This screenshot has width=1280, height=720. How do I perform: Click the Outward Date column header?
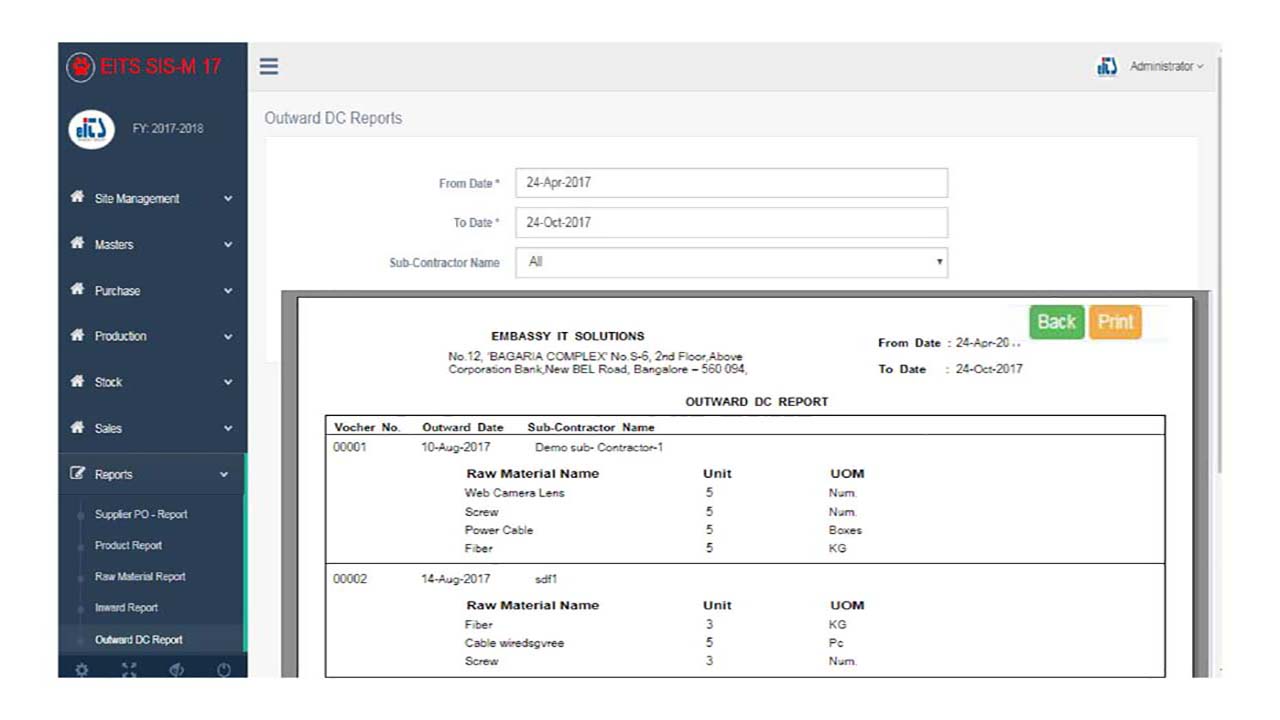coord(463,427)
